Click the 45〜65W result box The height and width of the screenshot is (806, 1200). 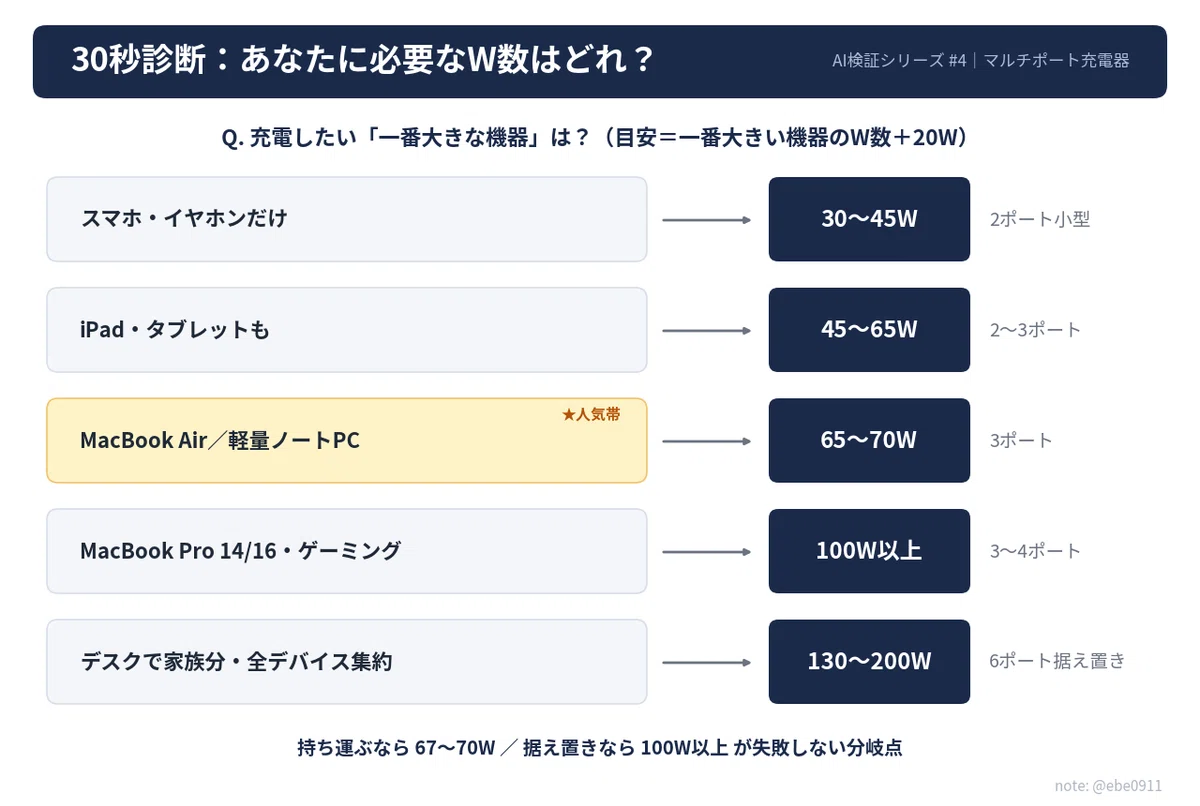[x=869, y=330]
